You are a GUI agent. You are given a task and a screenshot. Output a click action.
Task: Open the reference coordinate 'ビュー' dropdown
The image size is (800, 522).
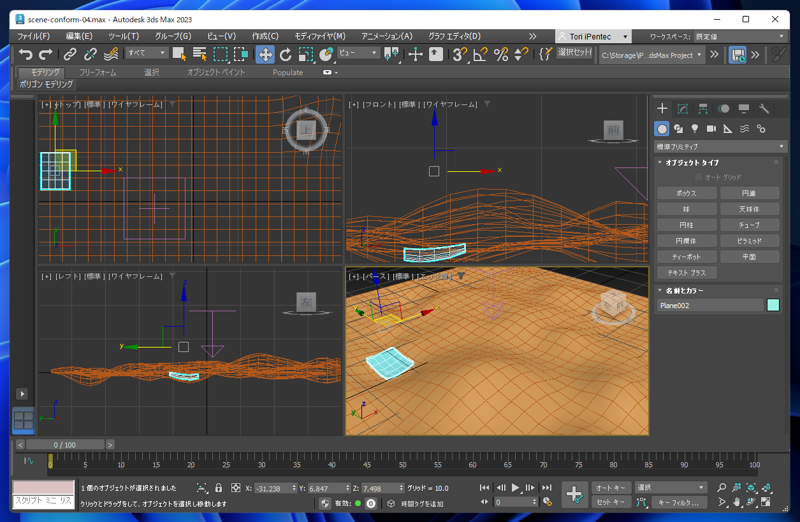358,53
